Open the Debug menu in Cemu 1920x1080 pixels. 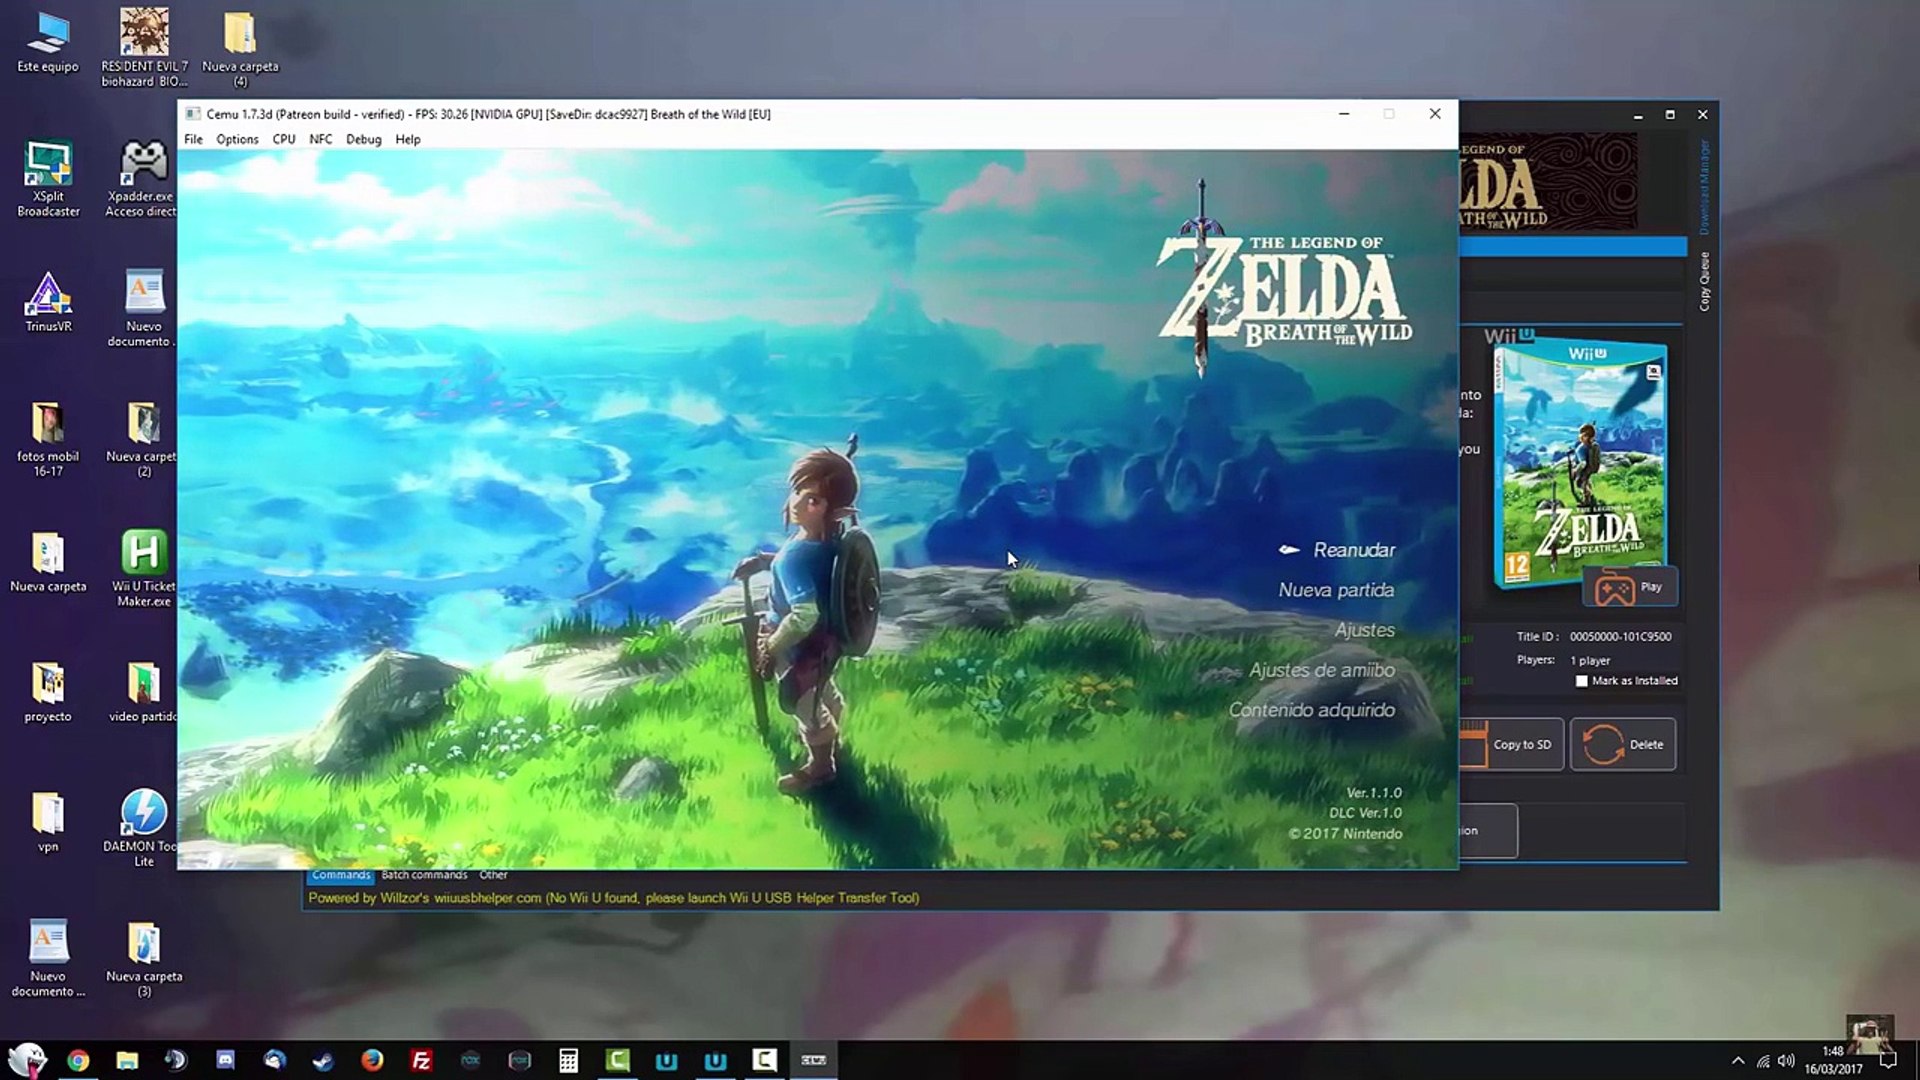(363, 139)
